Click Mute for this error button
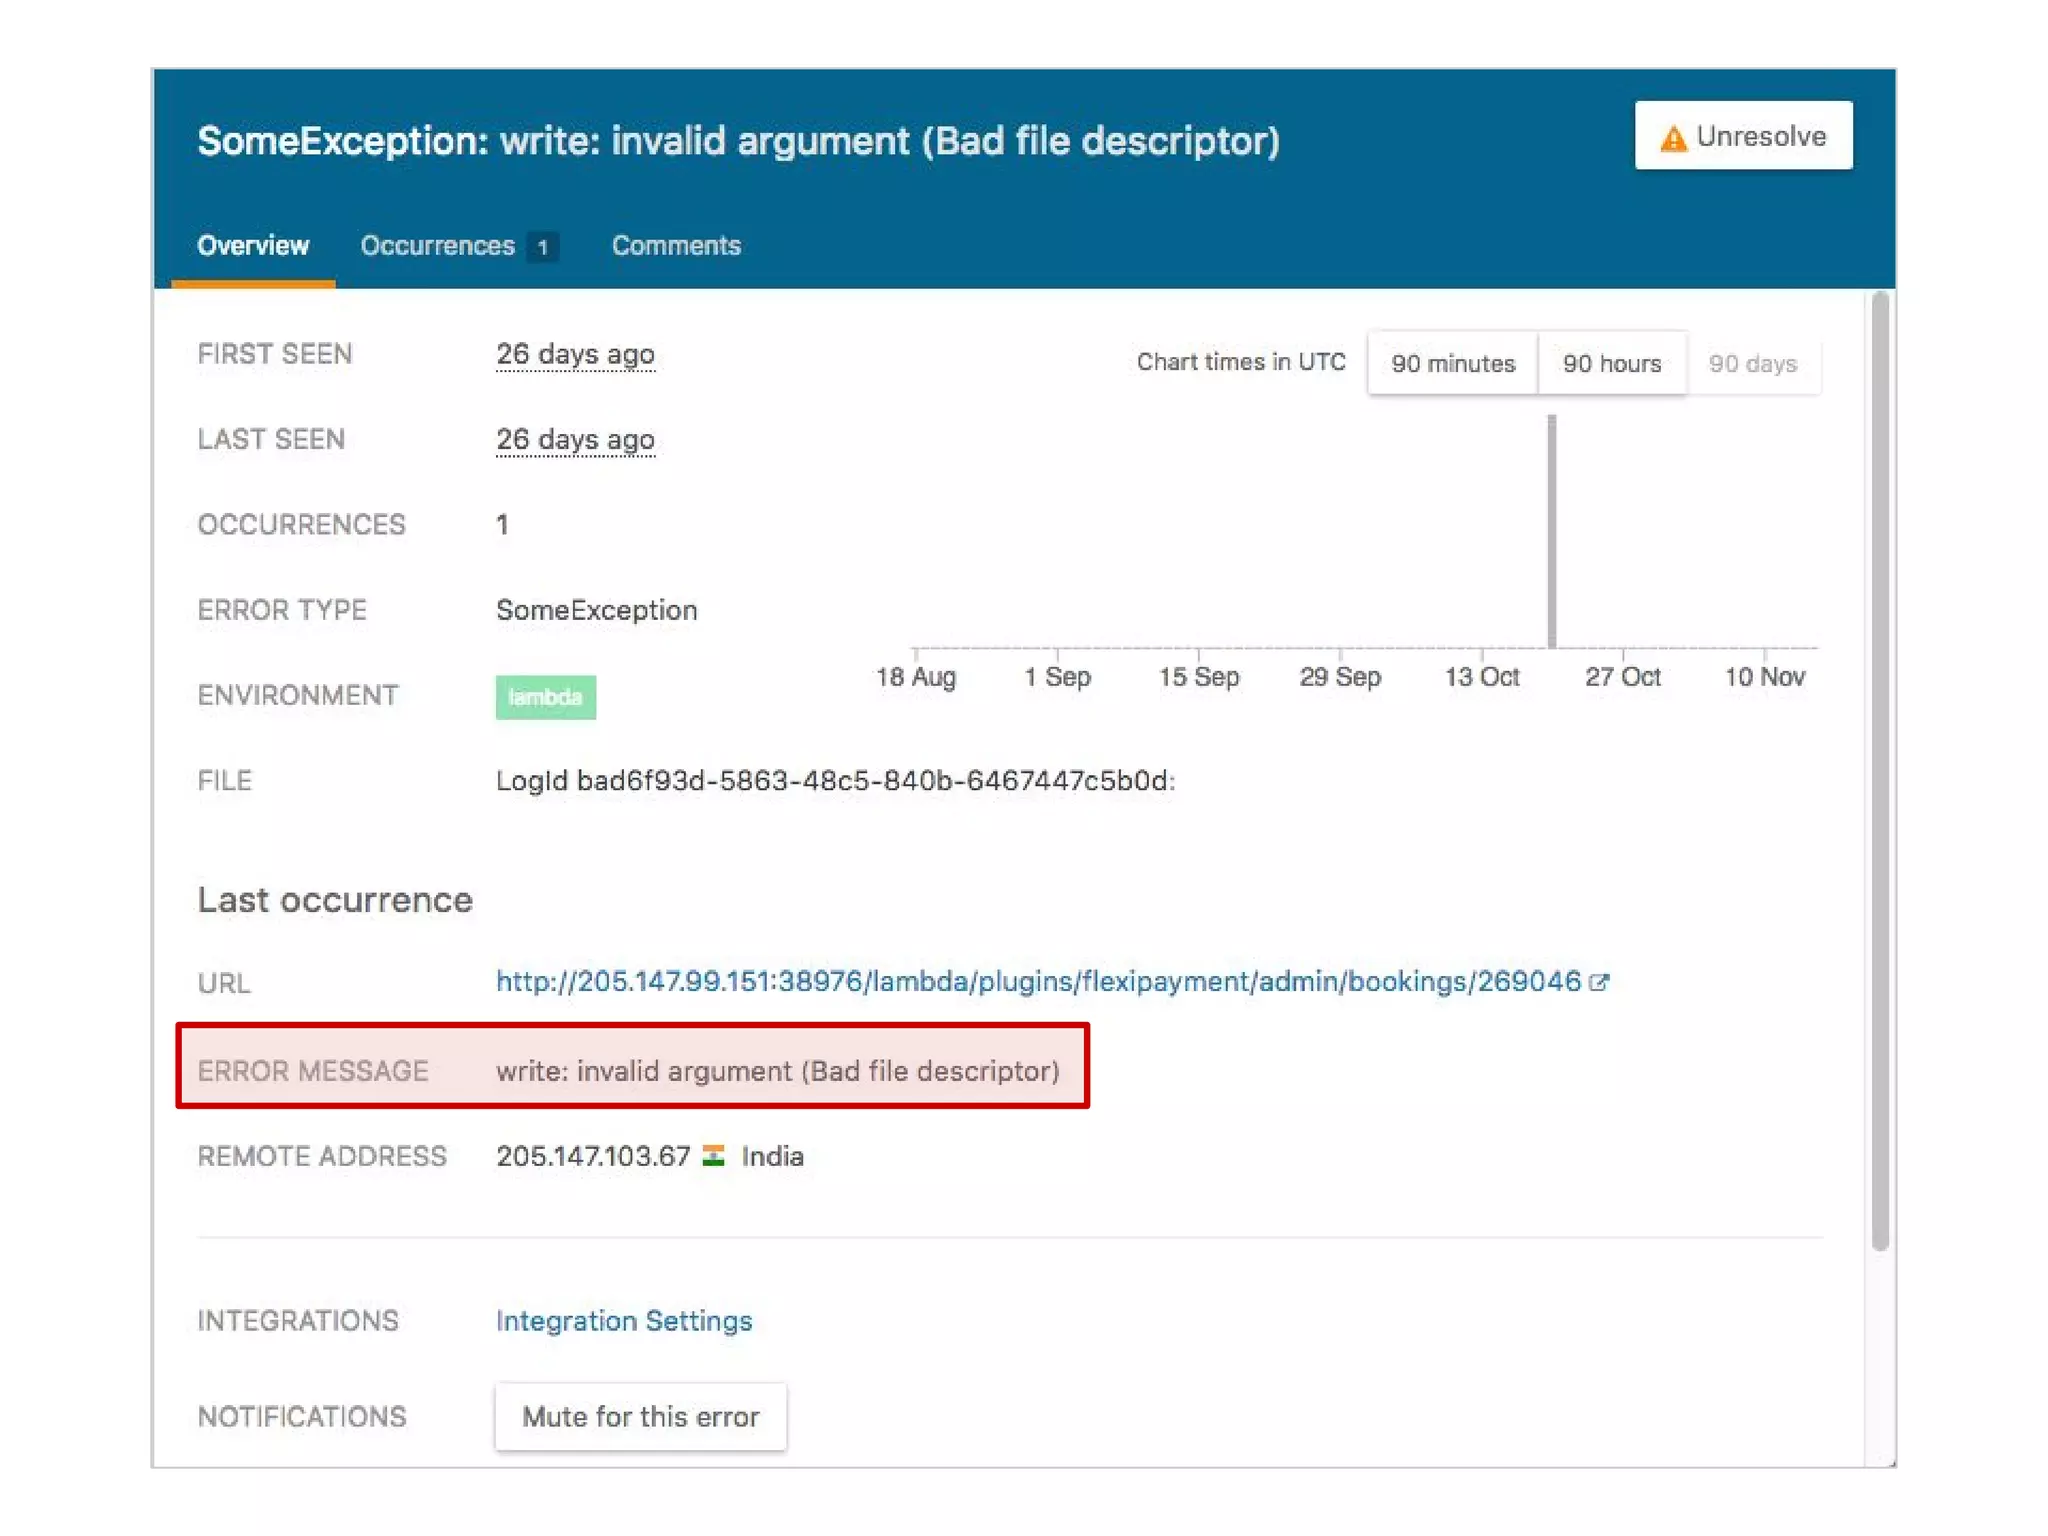This screenshot has height=1536, width=2048. (x=640, y=1416)
